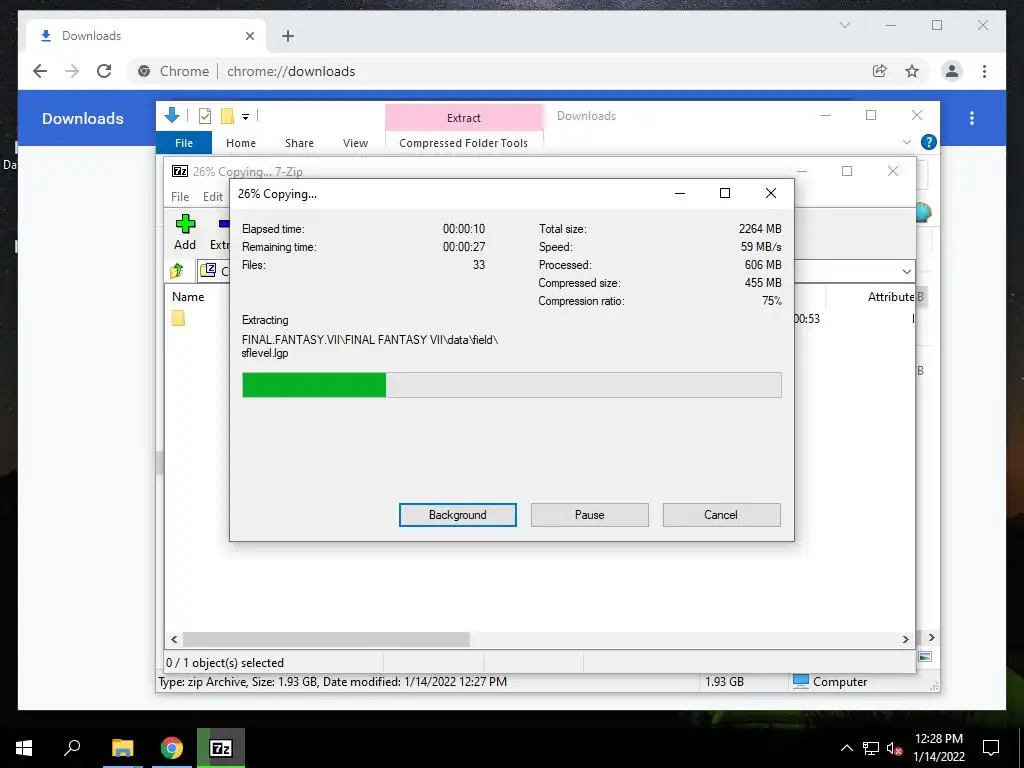This screenshot has width=1024, height=768.
Task: Click the network icon in system tray
Action: point(871,748)
